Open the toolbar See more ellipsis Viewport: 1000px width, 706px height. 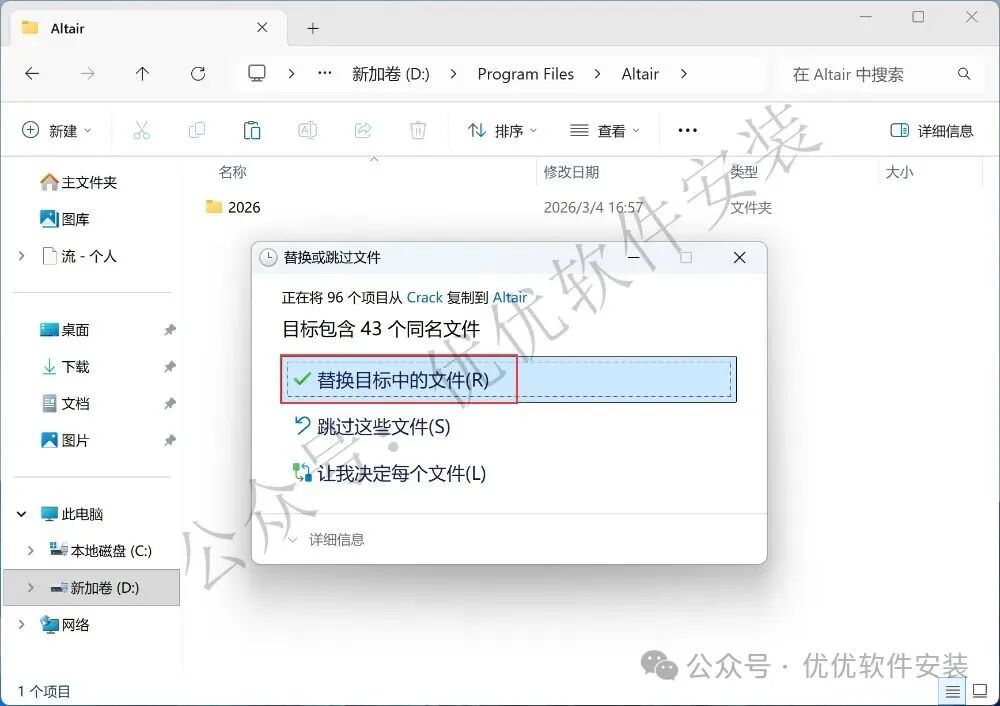688,131
